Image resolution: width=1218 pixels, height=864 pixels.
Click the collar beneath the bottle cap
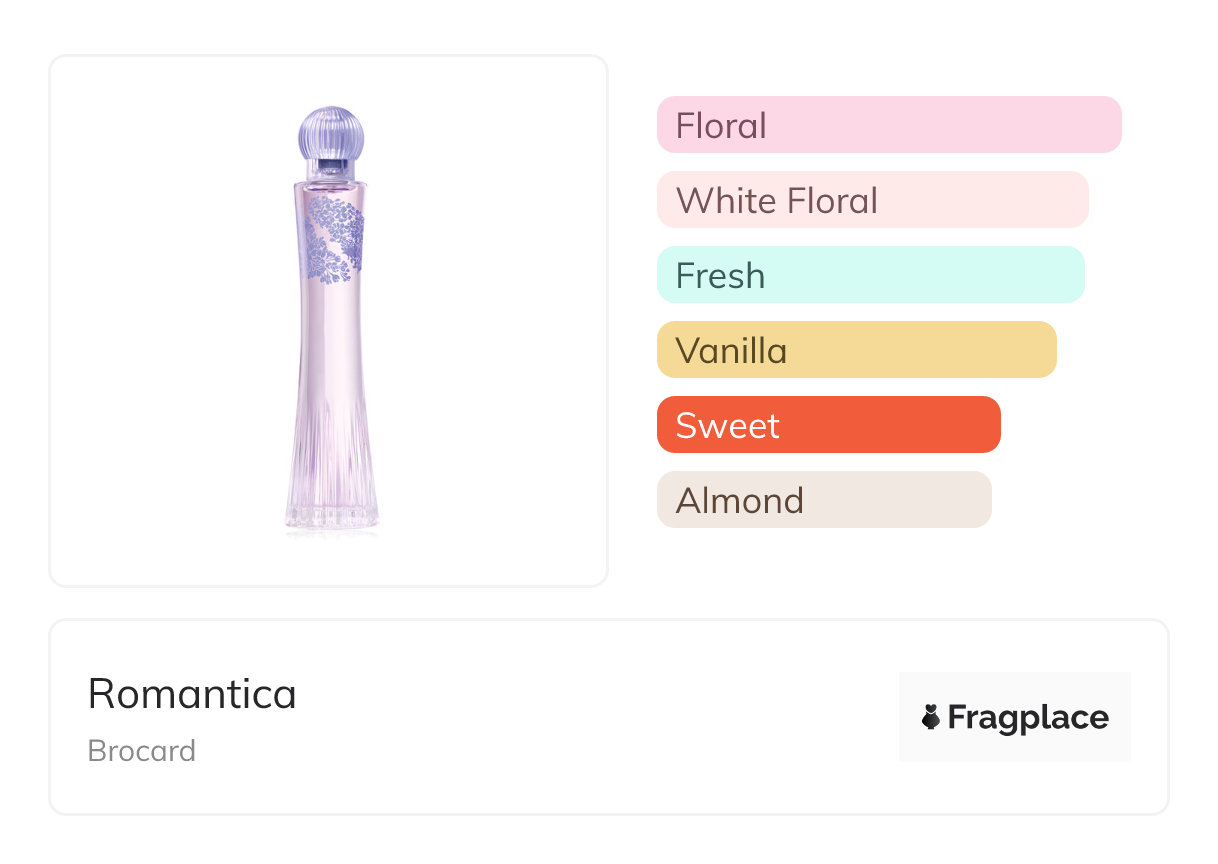(x=331, y=168)
